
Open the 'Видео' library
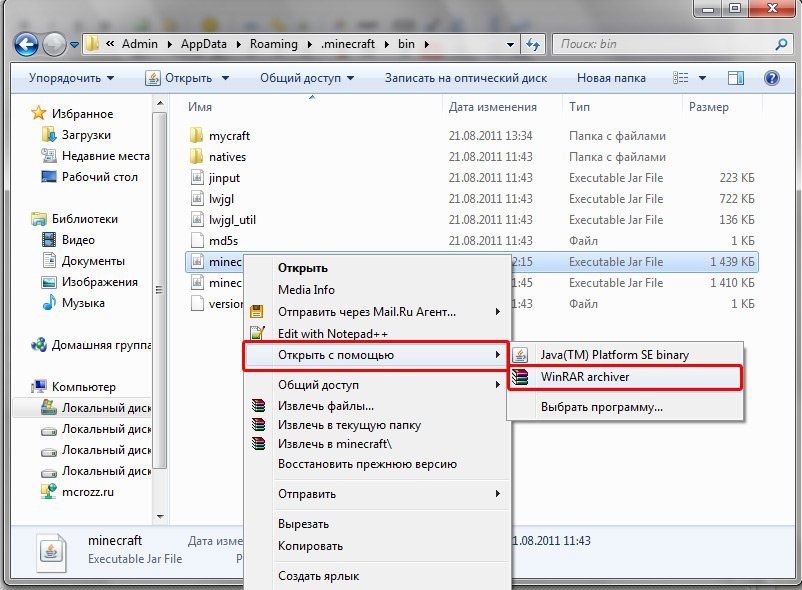(68, 240)
